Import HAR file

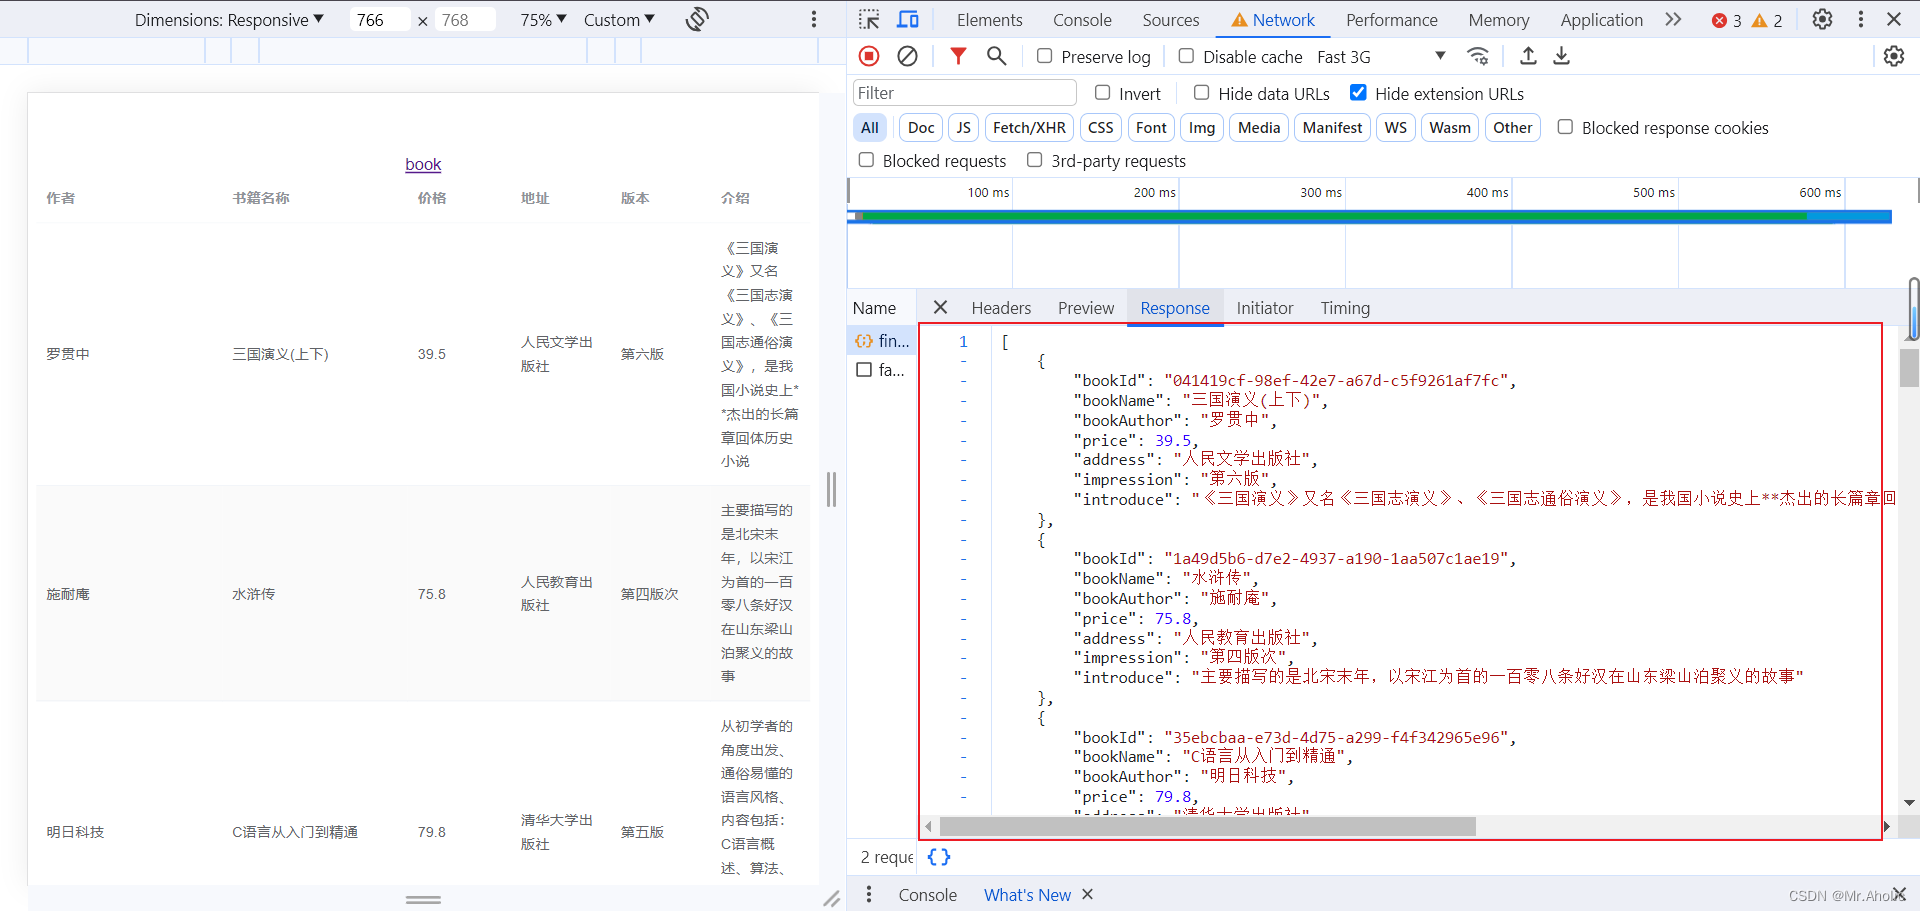coord(1527,56)
